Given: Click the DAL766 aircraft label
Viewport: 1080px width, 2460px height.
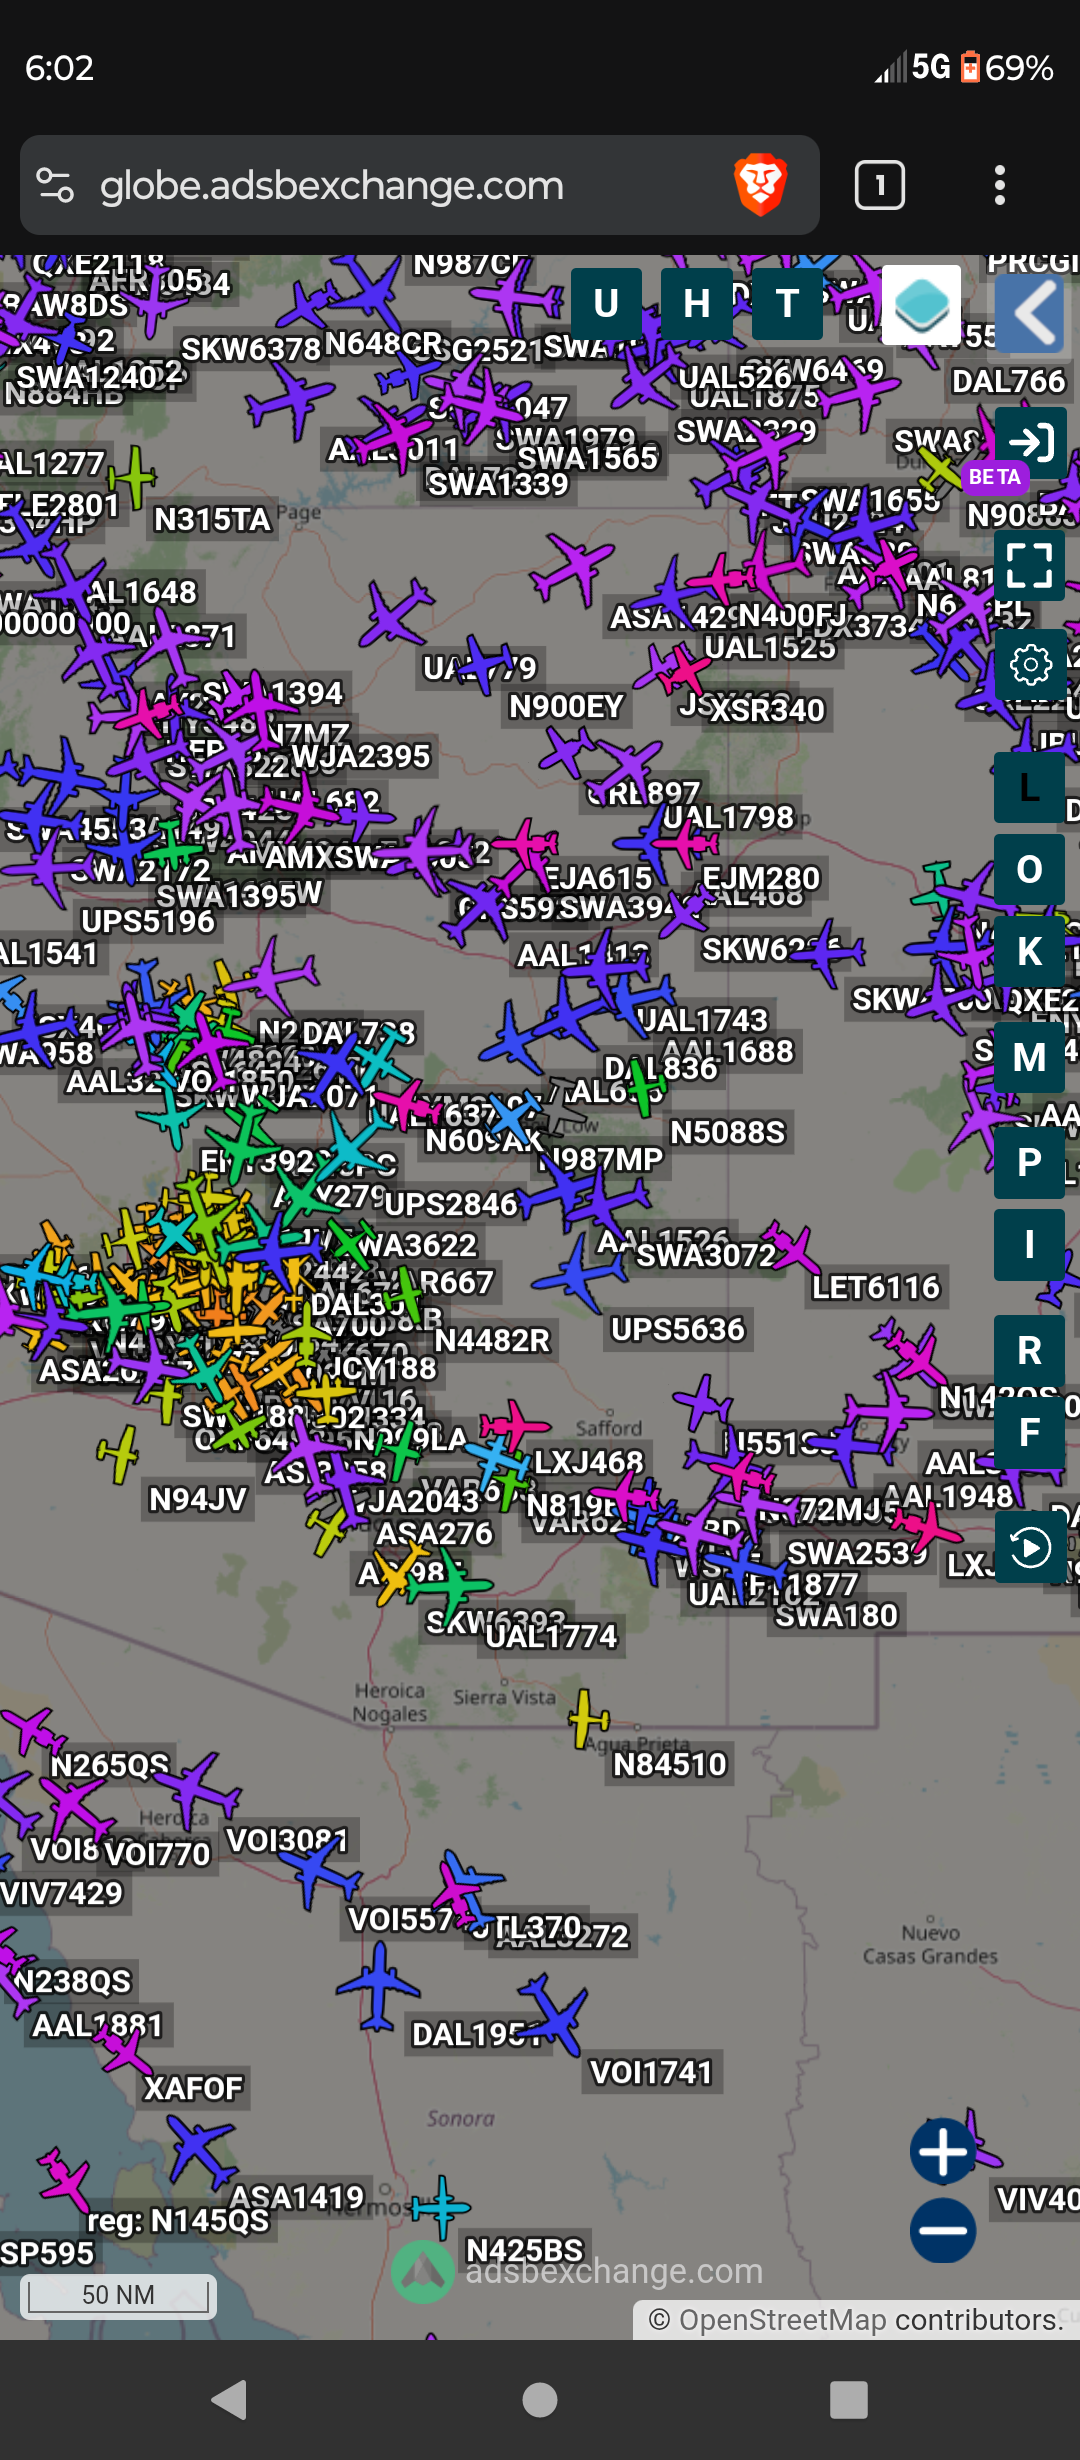Looking at the screenshot, I should pyautogui.click(x=1009, y=382).
